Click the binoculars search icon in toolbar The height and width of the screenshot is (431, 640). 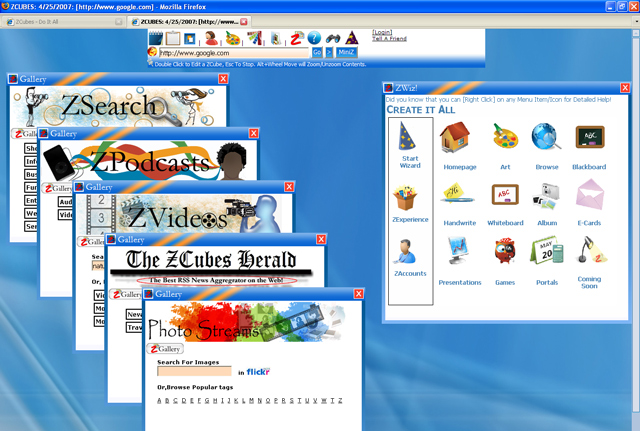pos(333,39)
